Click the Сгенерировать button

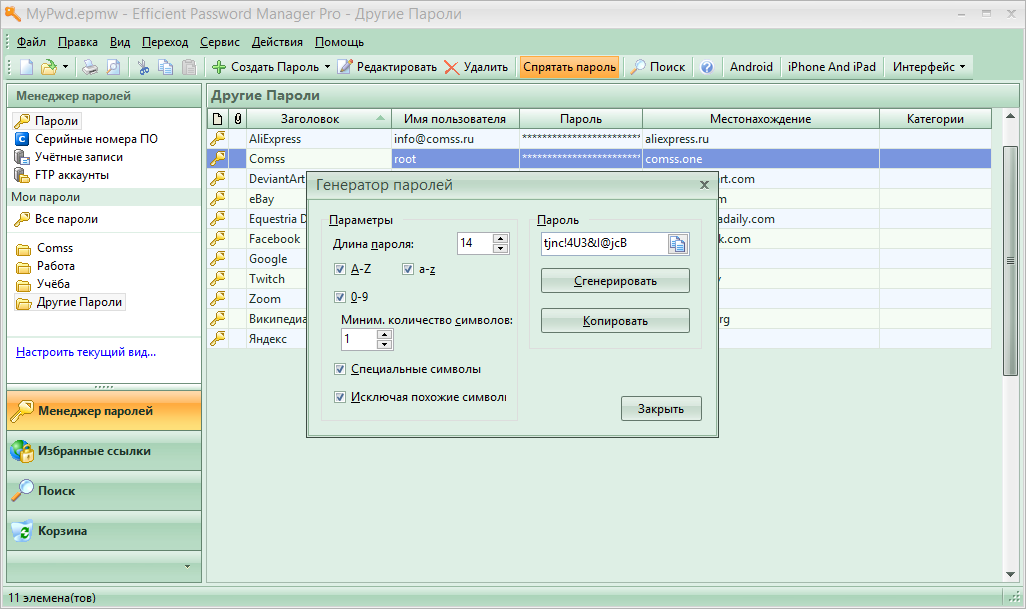[x=615, y=281]
